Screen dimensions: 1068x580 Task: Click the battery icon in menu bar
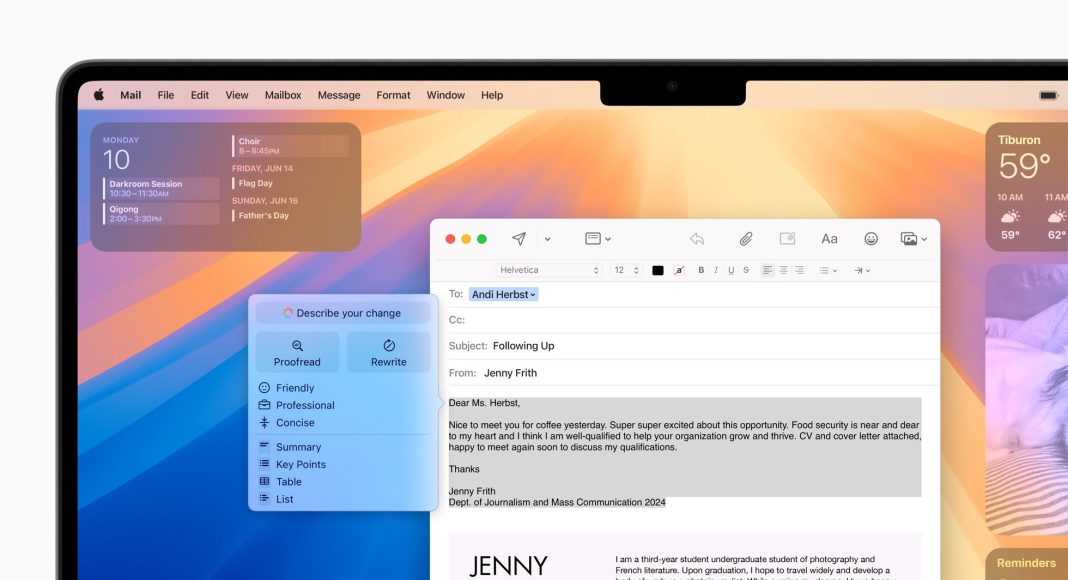(1048, 95)
